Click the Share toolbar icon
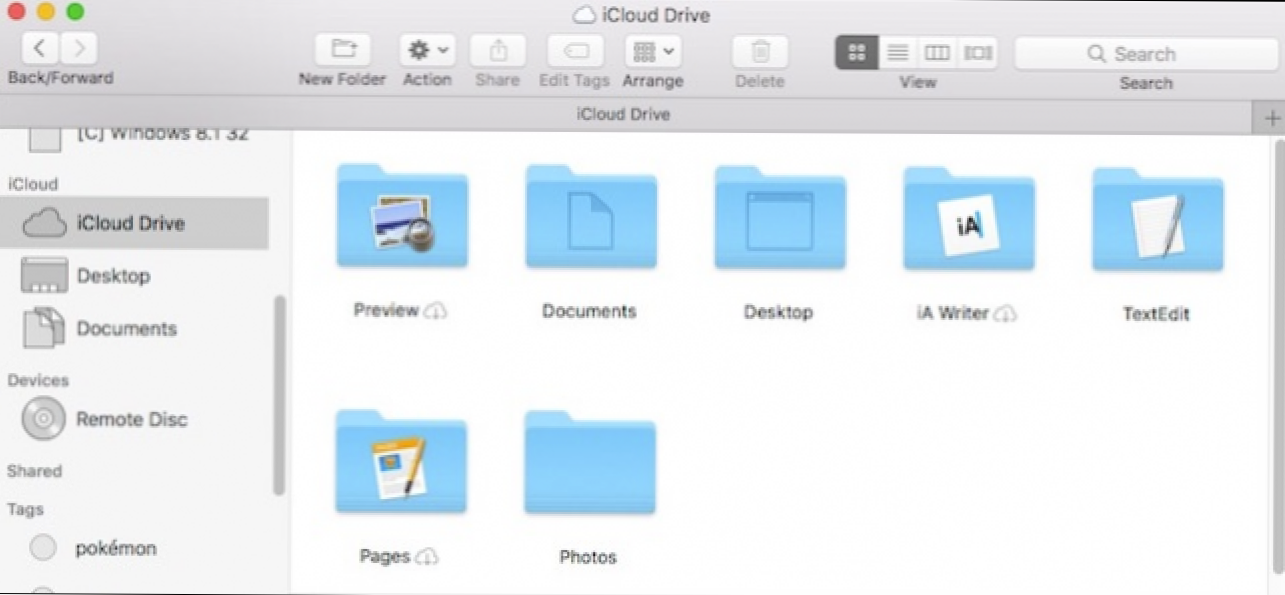This screenshot has width=1285, height=595. pos(497,50)
